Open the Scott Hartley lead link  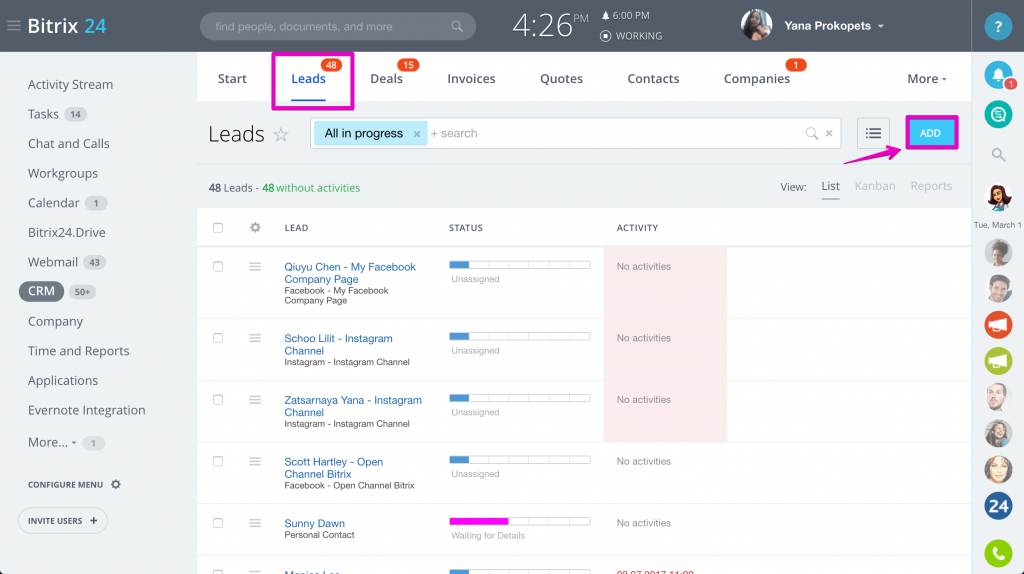(x=333, y=468)
